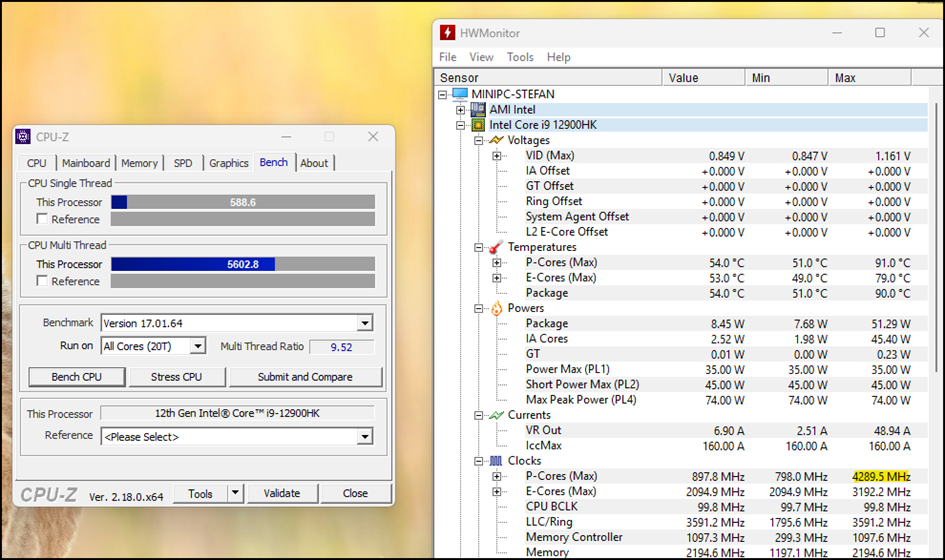Open the Benchmark version dropdown
The image size is (945, 560).
(365, 323)
